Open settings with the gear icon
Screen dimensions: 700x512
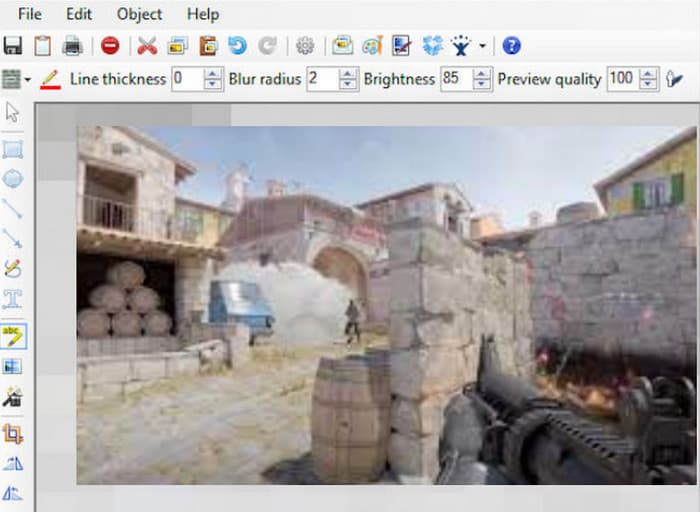click(305, 46)
